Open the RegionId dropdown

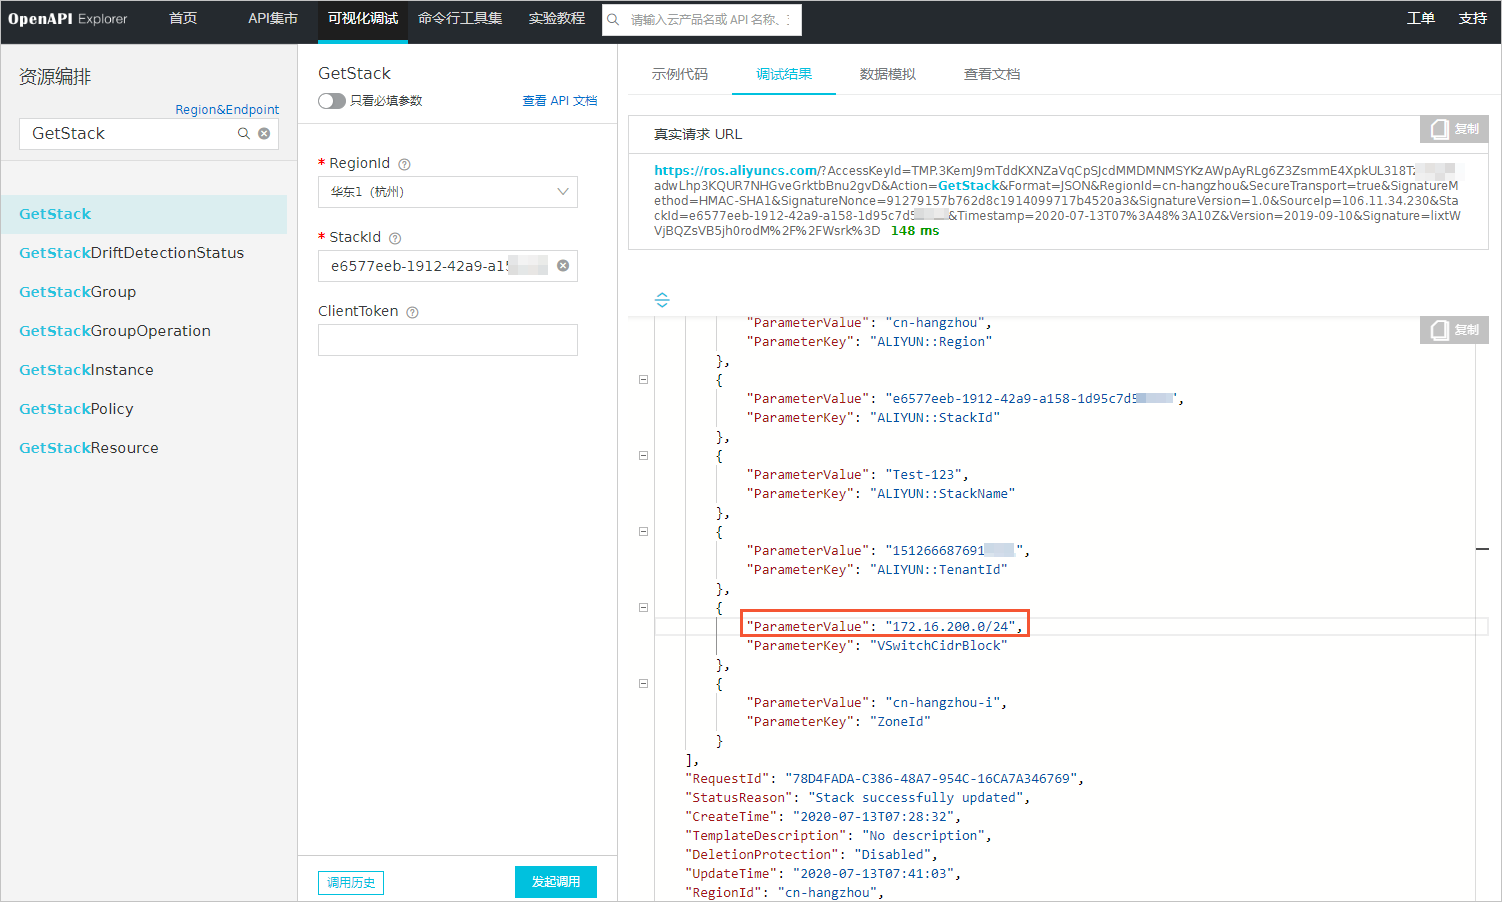click(448, 192)
